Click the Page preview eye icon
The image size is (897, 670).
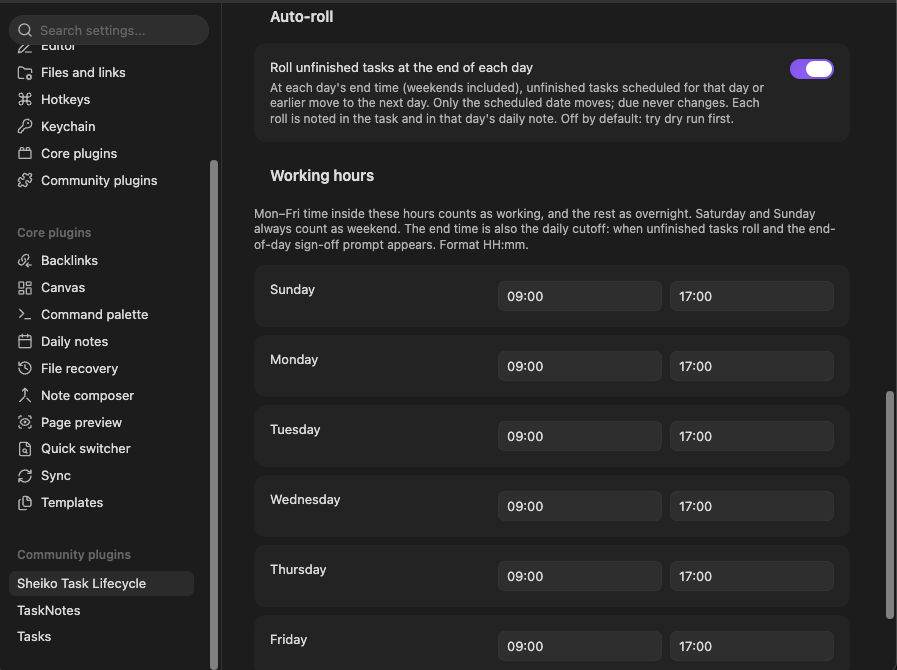(25, 422)
